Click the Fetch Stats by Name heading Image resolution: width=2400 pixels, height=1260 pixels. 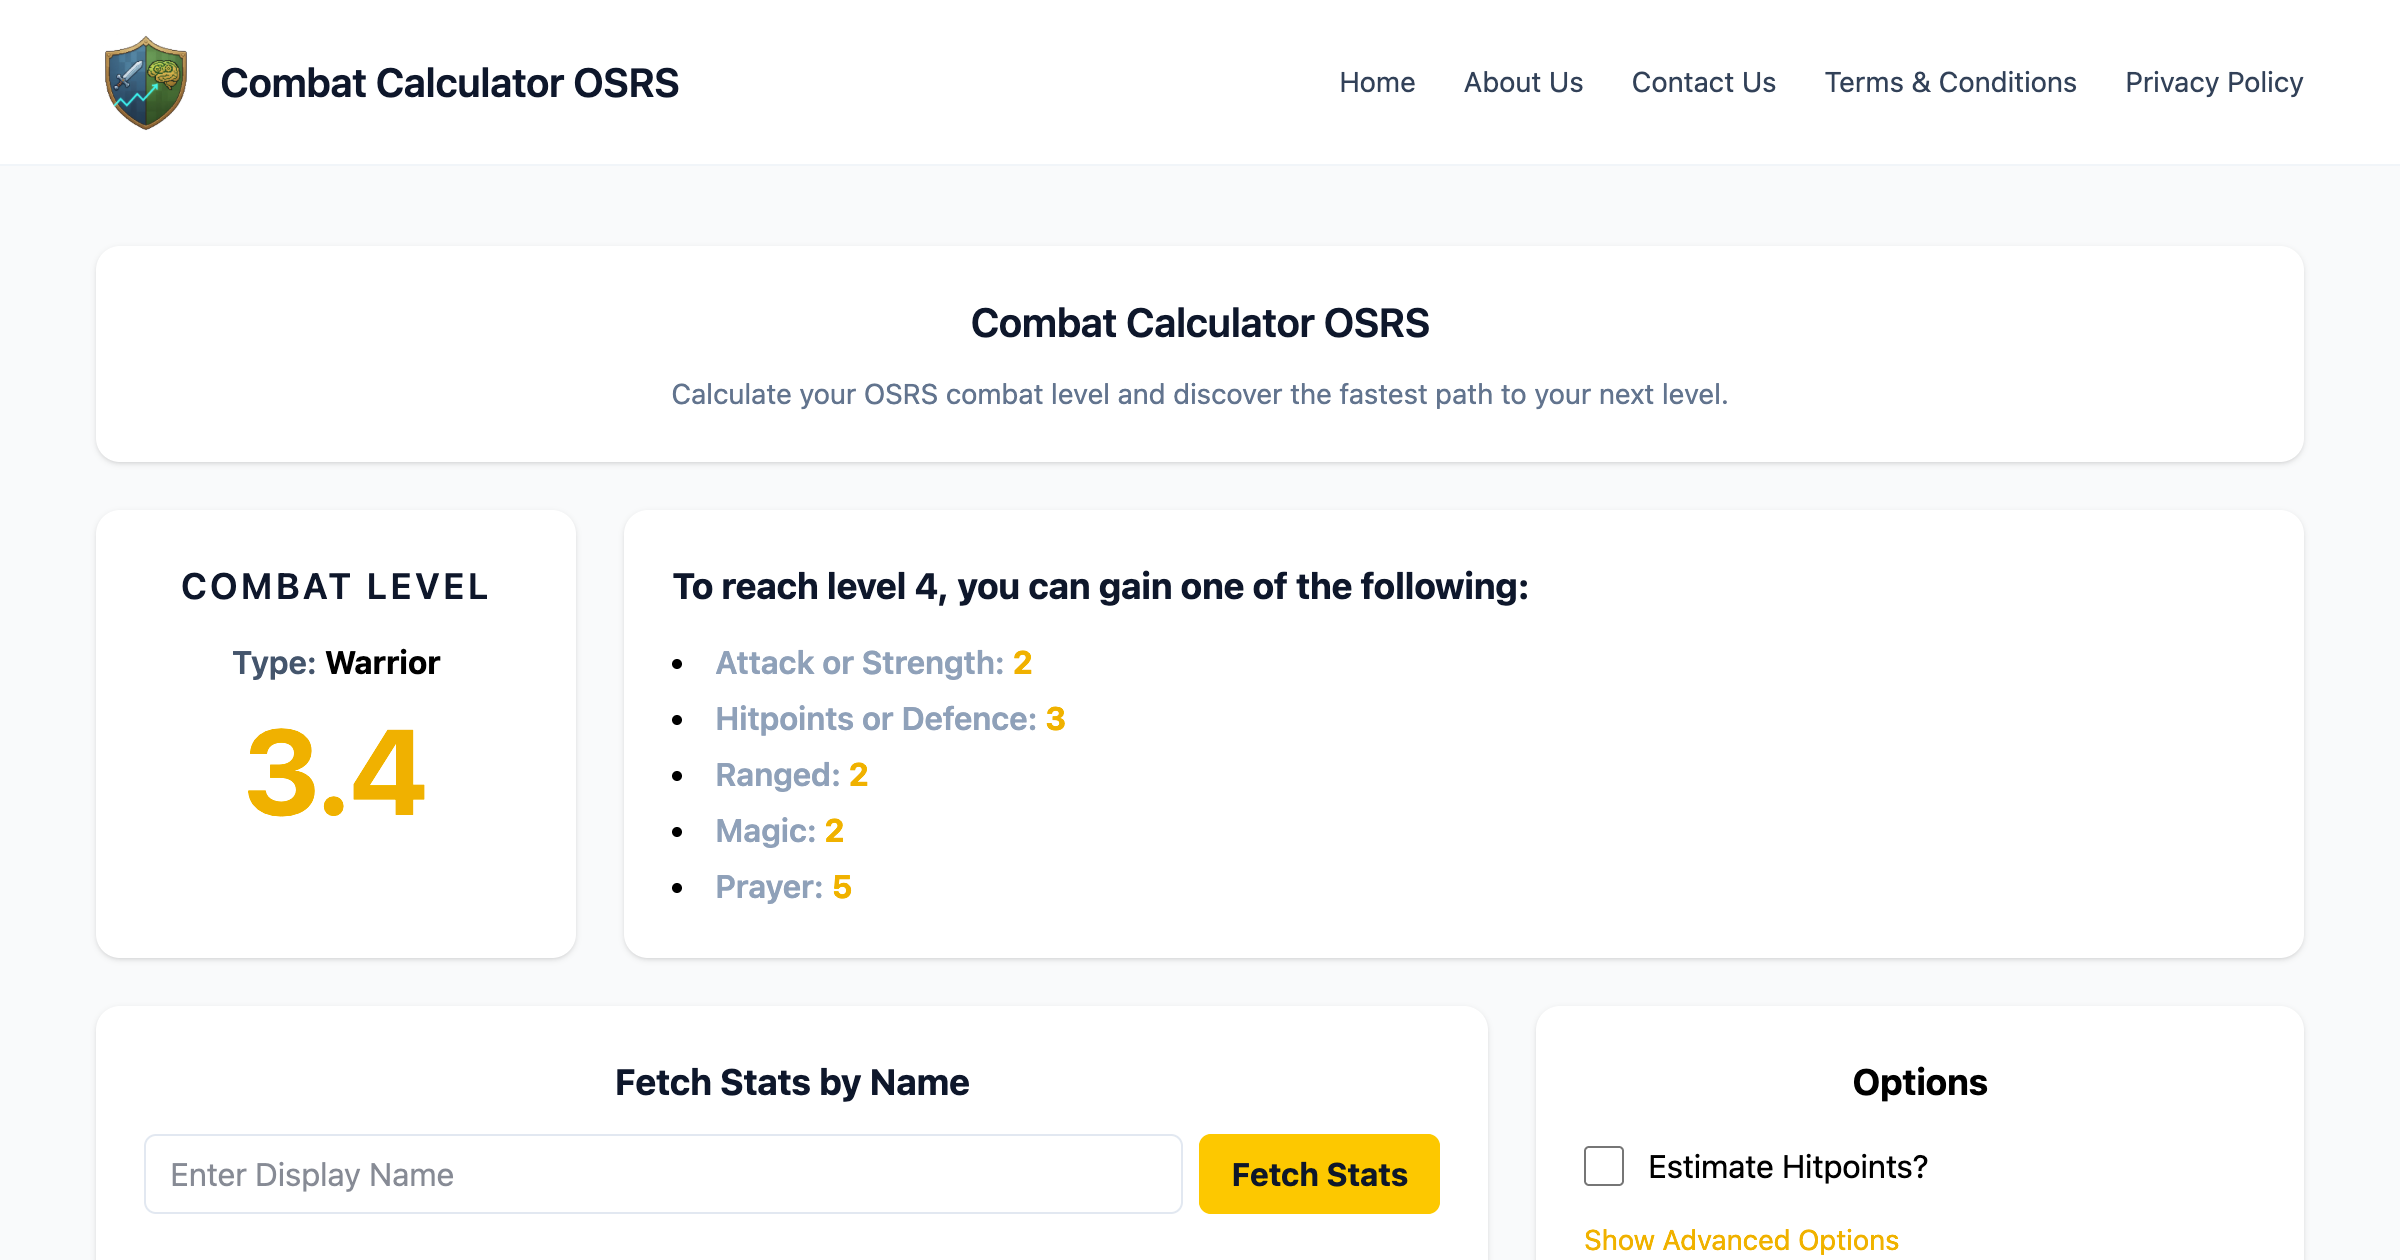792,1082
